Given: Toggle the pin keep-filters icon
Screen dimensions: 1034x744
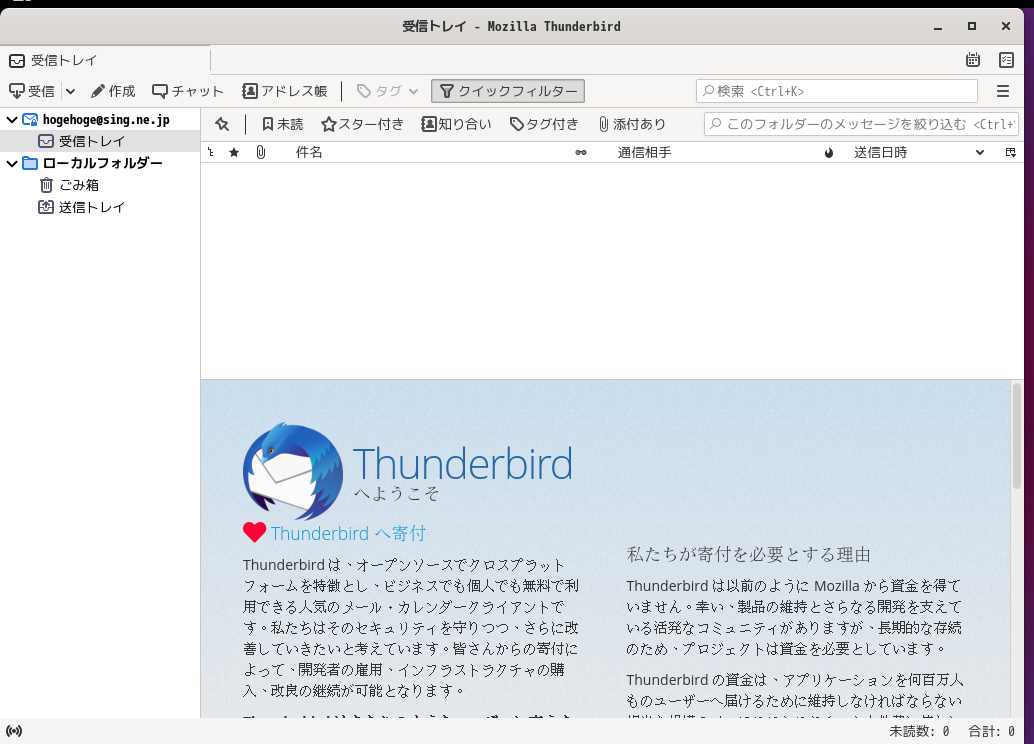Looking at the screenshot, I should 222,124.
